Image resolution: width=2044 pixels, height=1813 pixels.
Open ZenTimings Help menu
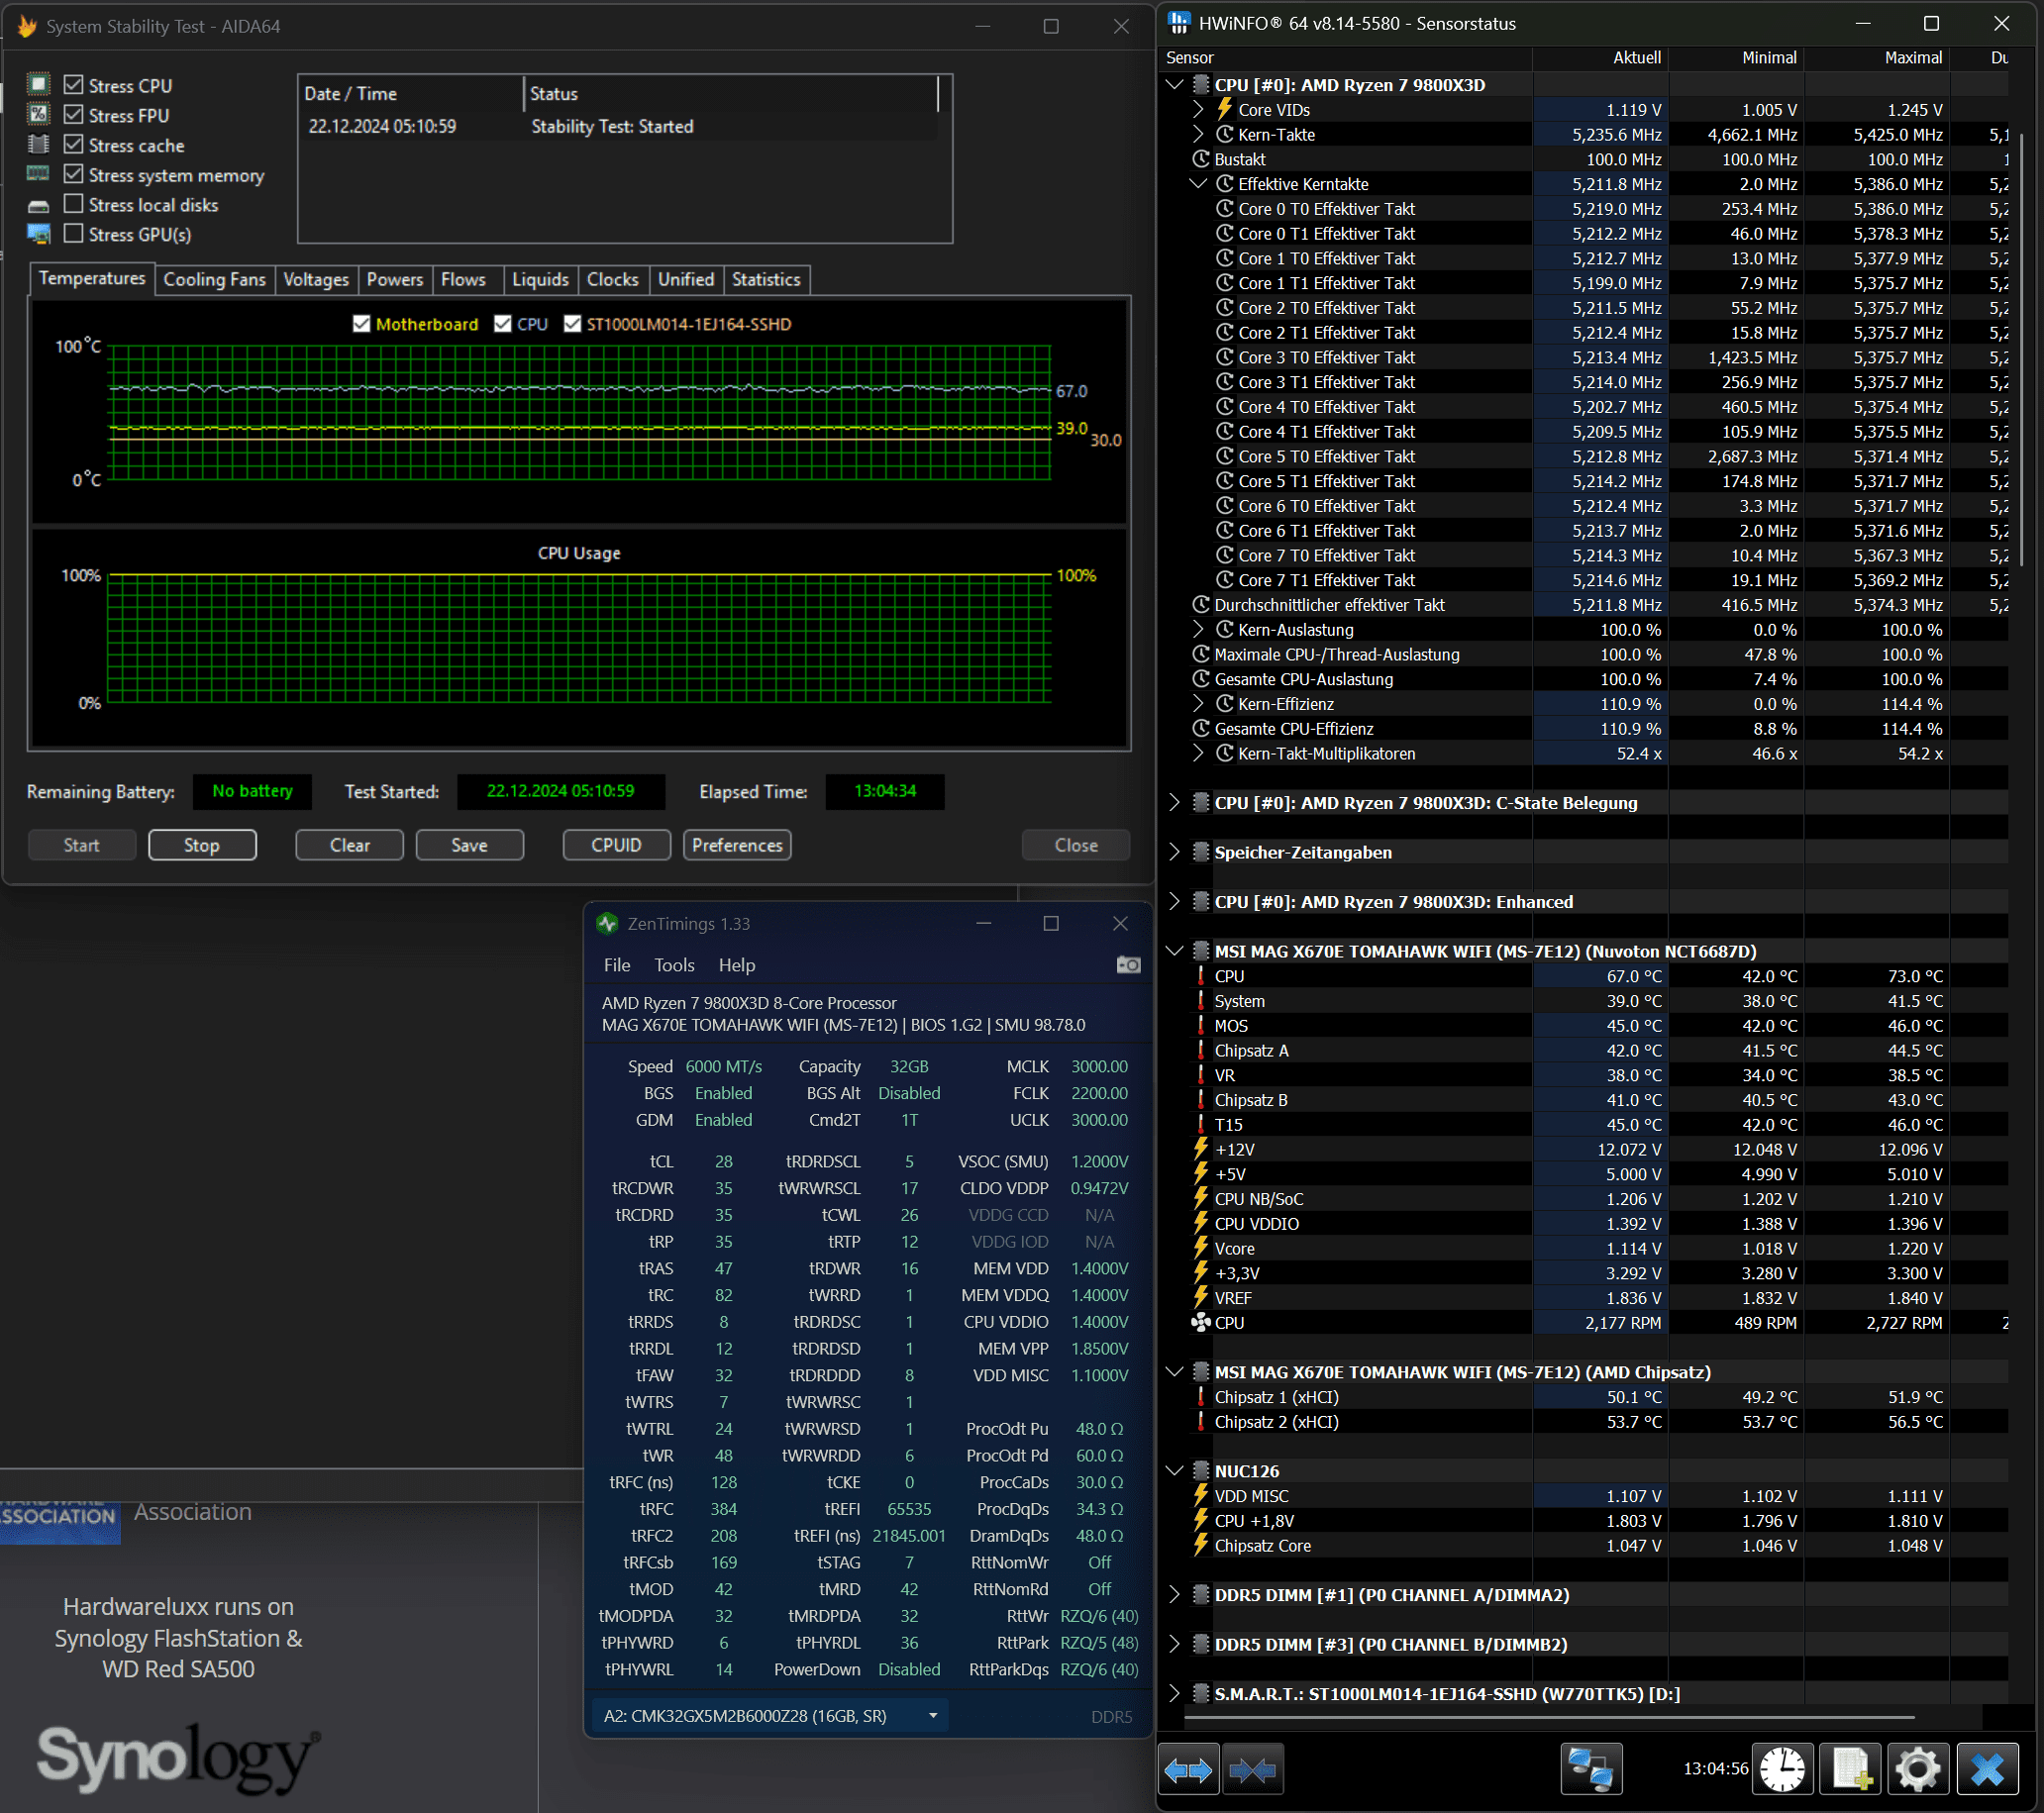click(x=737, y=965)
